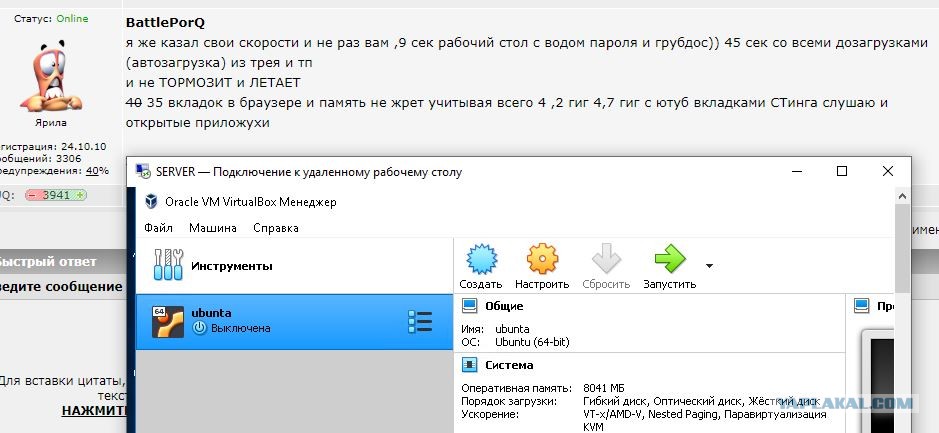Click the VirtualBox cube logo icon

[151, 202]
